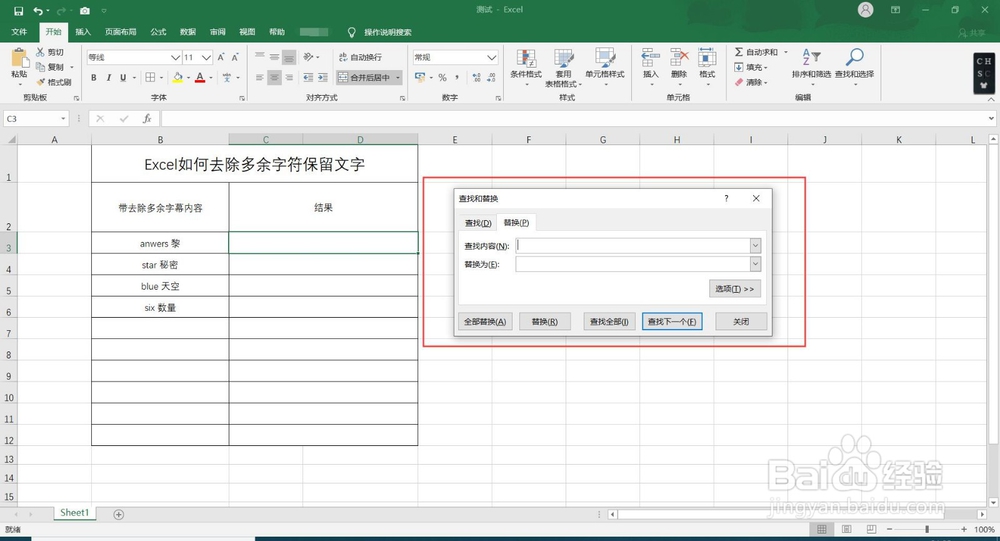
Task: Toggle center horizontal alignment
Action: [274, 78]
